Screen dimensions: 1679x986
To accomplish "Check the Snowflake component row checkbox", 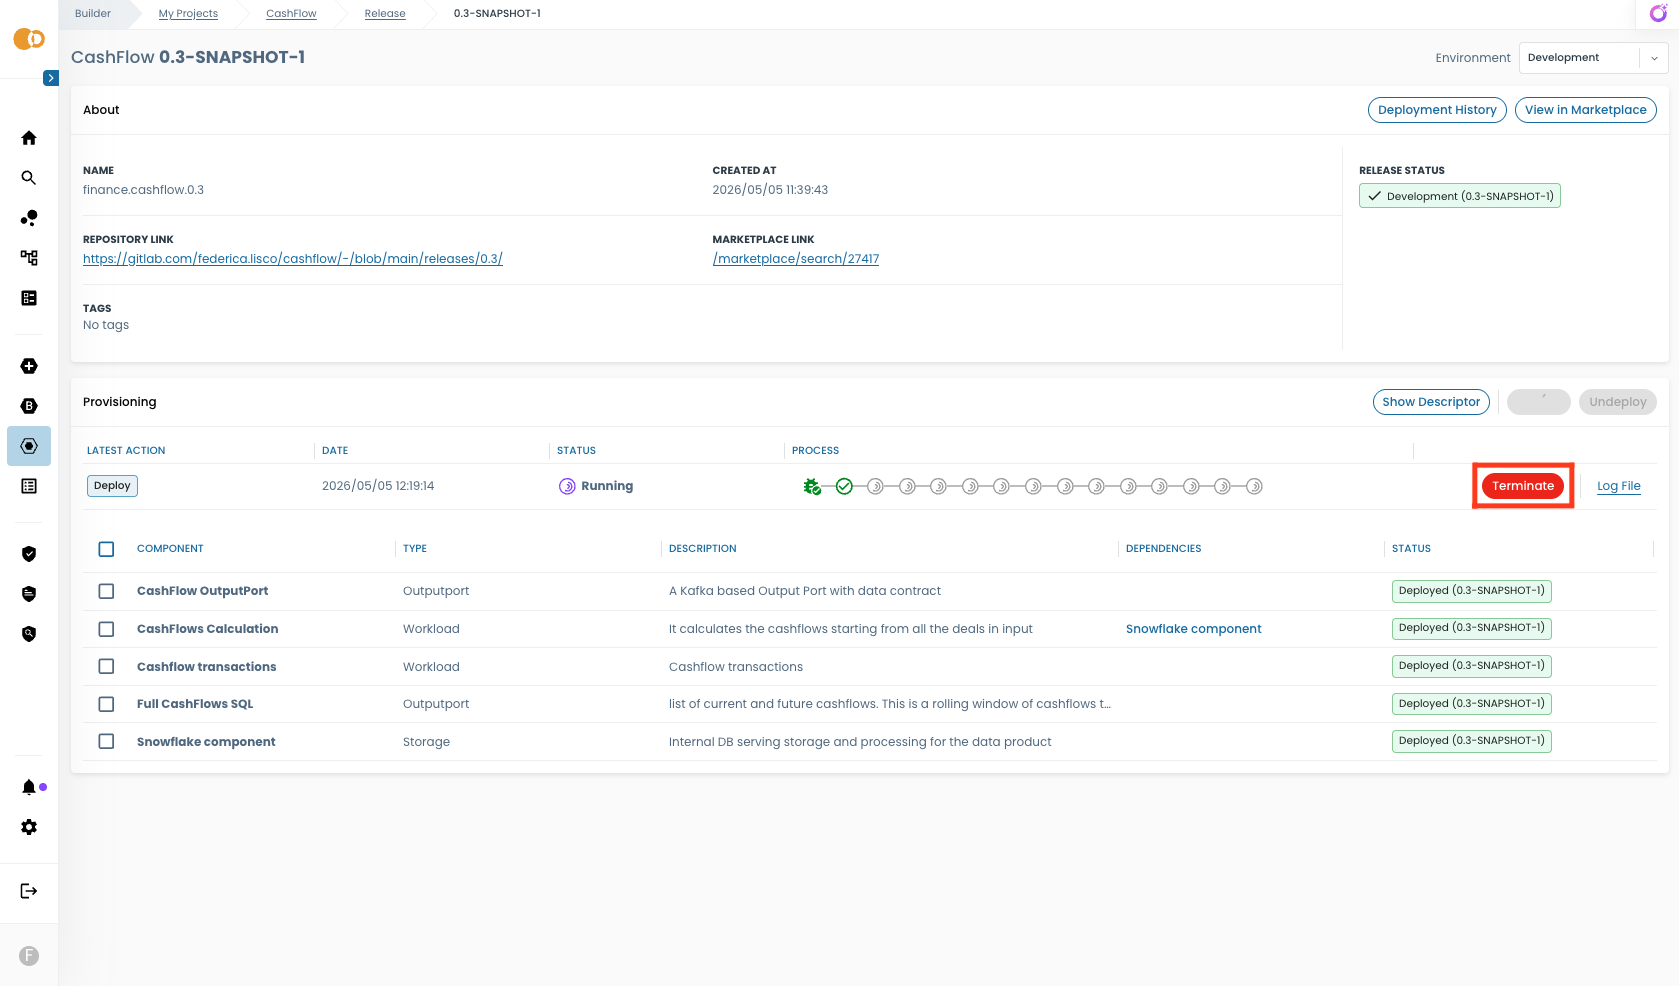I will tap(106, 742).
